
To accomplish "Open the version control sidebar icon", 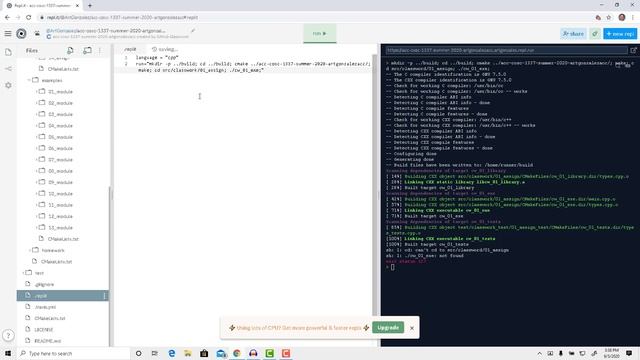I will coord(8,69).
